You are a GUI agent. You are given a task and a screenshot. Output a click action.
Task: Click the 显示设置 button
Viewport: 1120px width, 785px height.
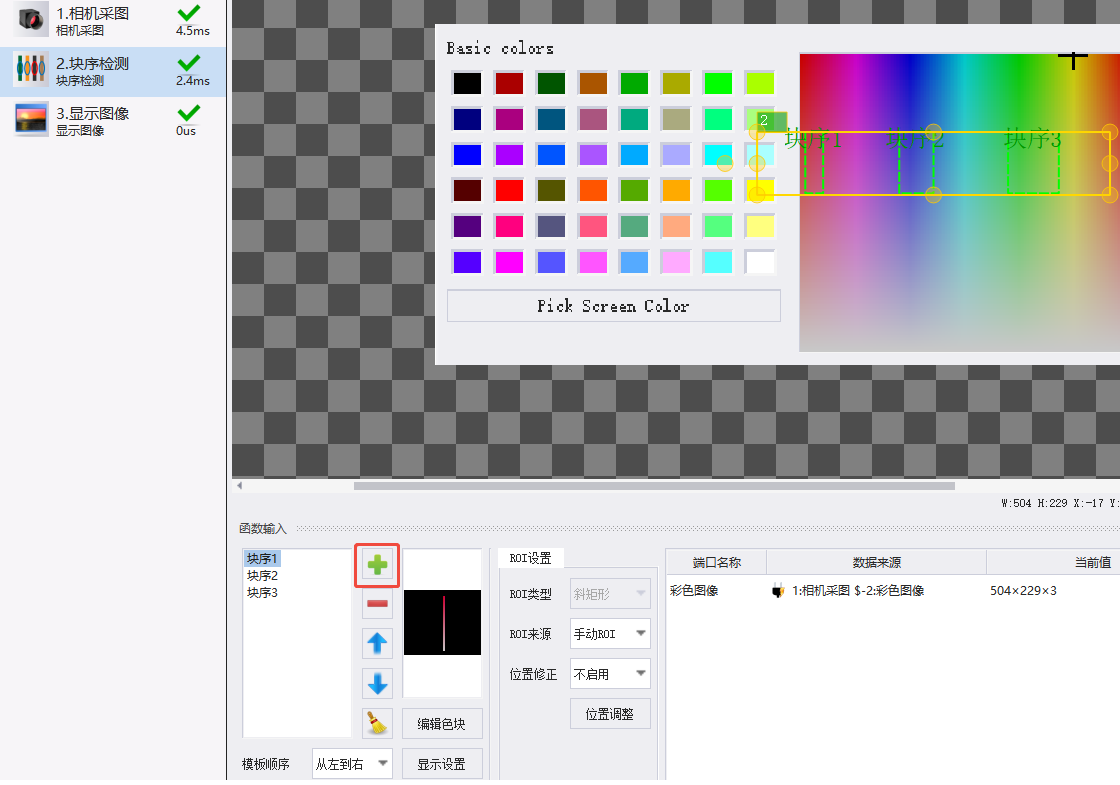(x=442, y=764)
